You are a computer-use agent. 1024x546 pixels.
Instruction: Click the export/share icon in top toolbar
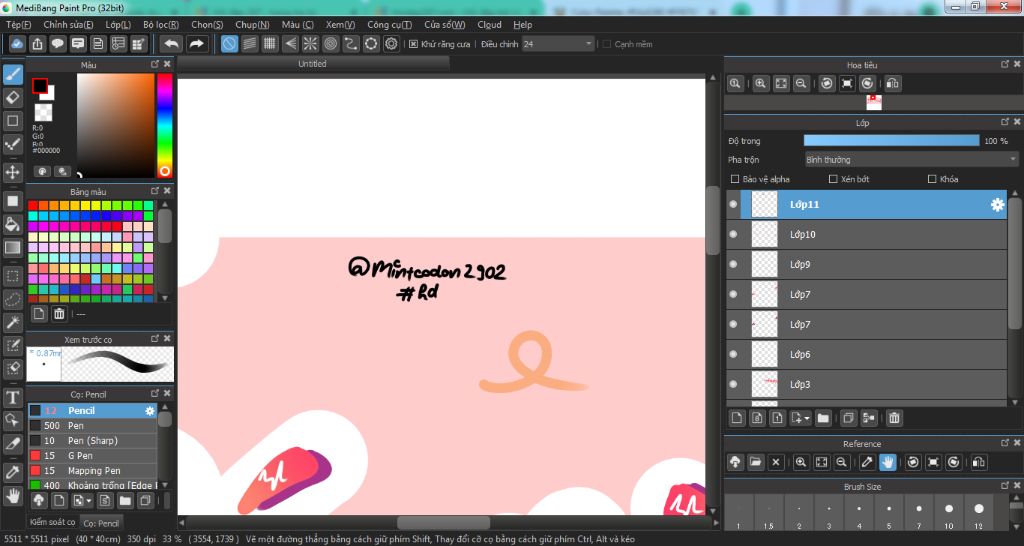37,44
